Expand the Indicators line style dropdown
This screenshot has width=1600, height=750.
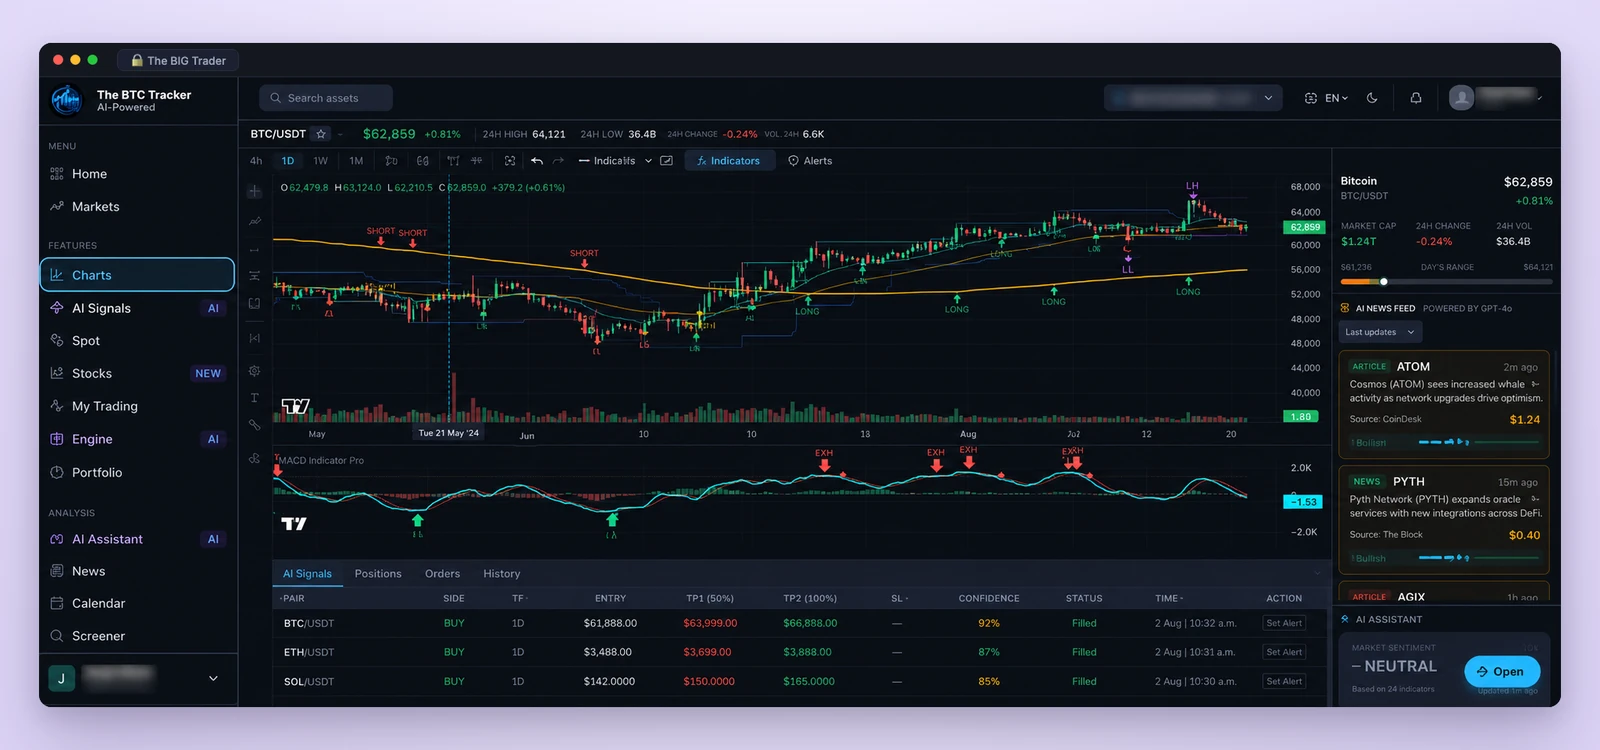(648, 161)
